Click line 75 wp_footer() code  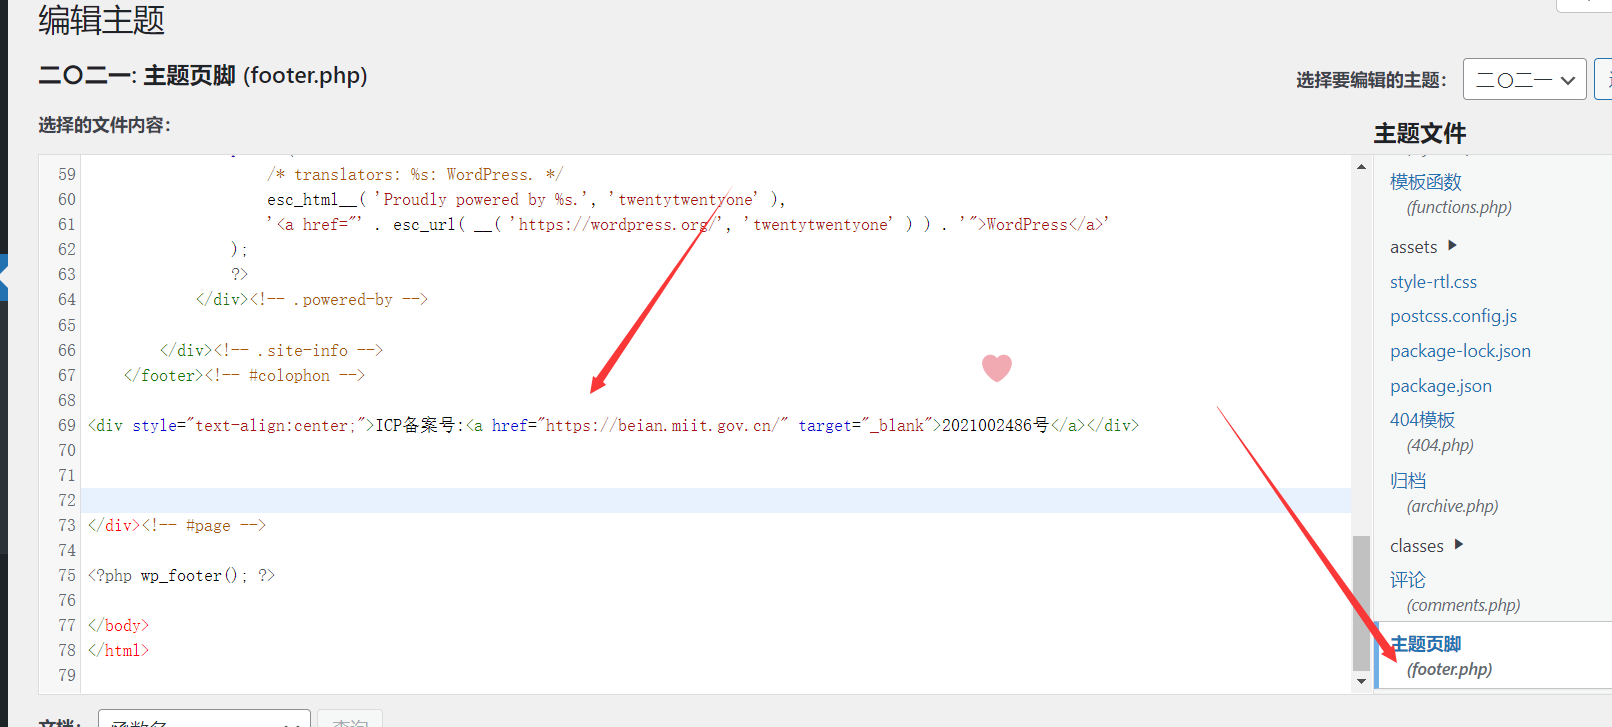tap(181, 575)
